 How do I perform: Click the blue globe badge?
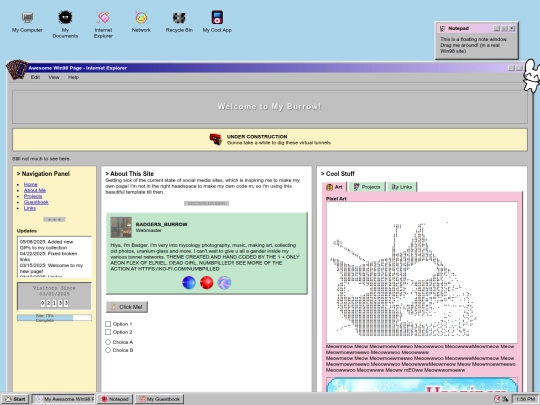click(x=189, y=283)
